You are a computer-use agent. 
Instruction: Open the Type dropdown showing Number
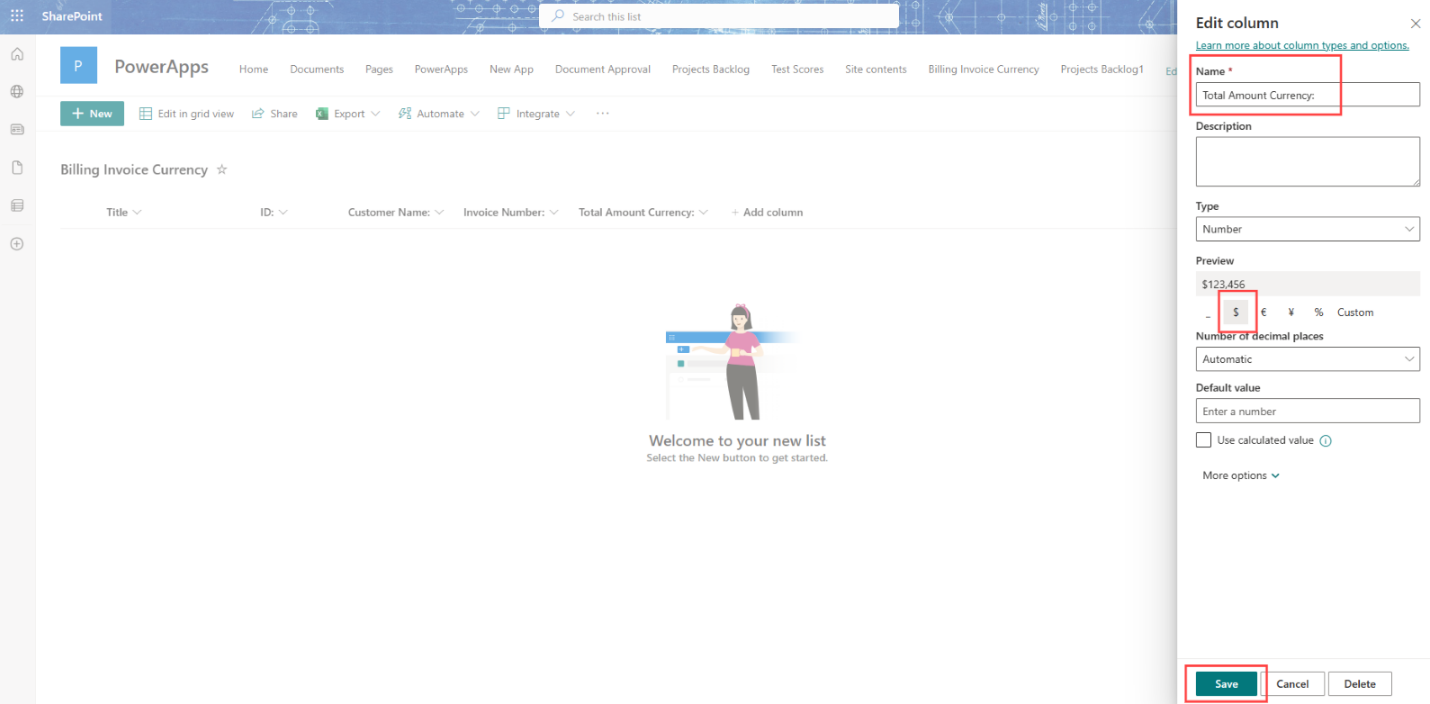coord(1307,228)
